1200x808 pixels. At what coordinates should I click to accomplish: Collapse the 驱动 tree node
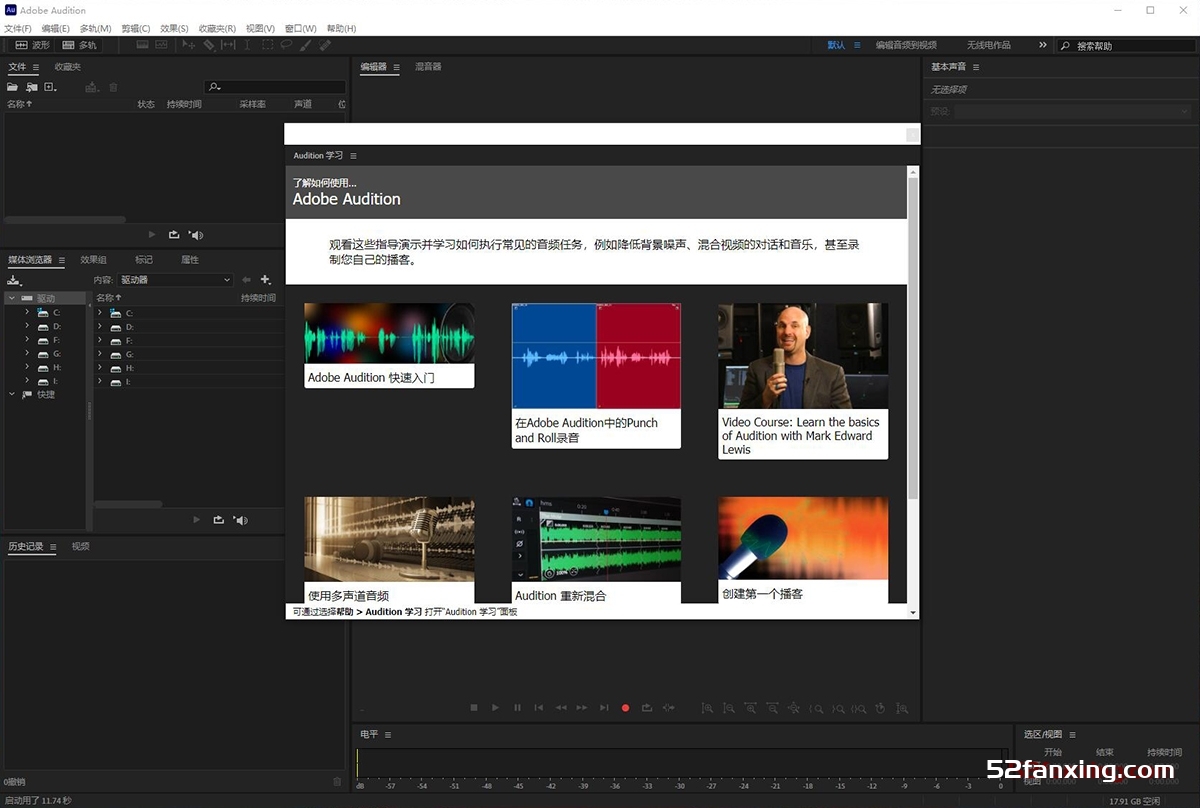click(12, 298)
